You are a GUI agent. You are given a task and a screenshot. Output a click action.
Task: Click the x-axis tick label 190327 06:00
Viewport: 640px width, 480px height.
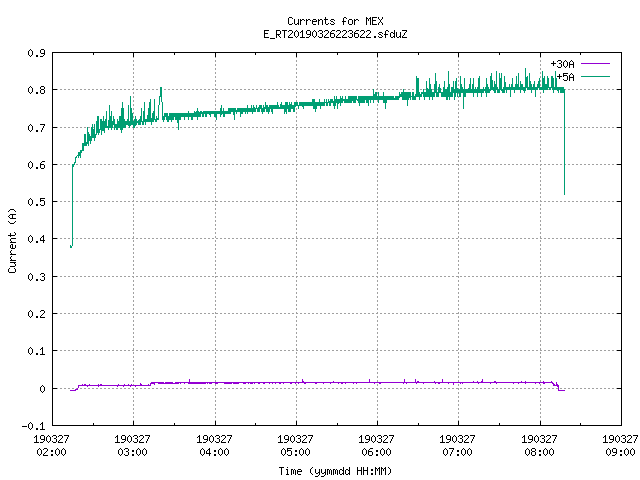376,445
